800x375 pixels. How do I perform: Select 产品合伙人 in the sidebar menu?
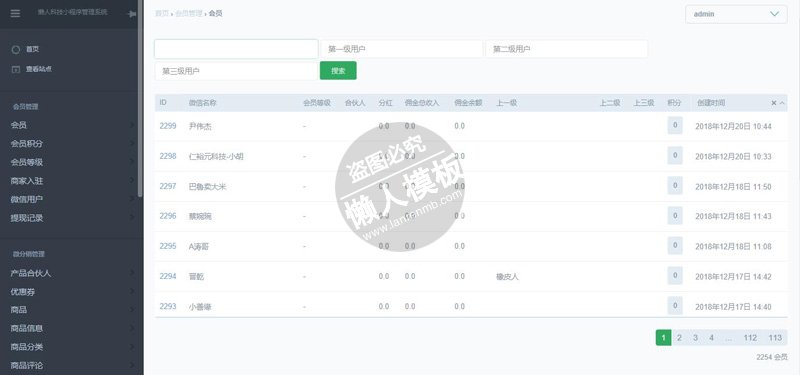point(31,273)
